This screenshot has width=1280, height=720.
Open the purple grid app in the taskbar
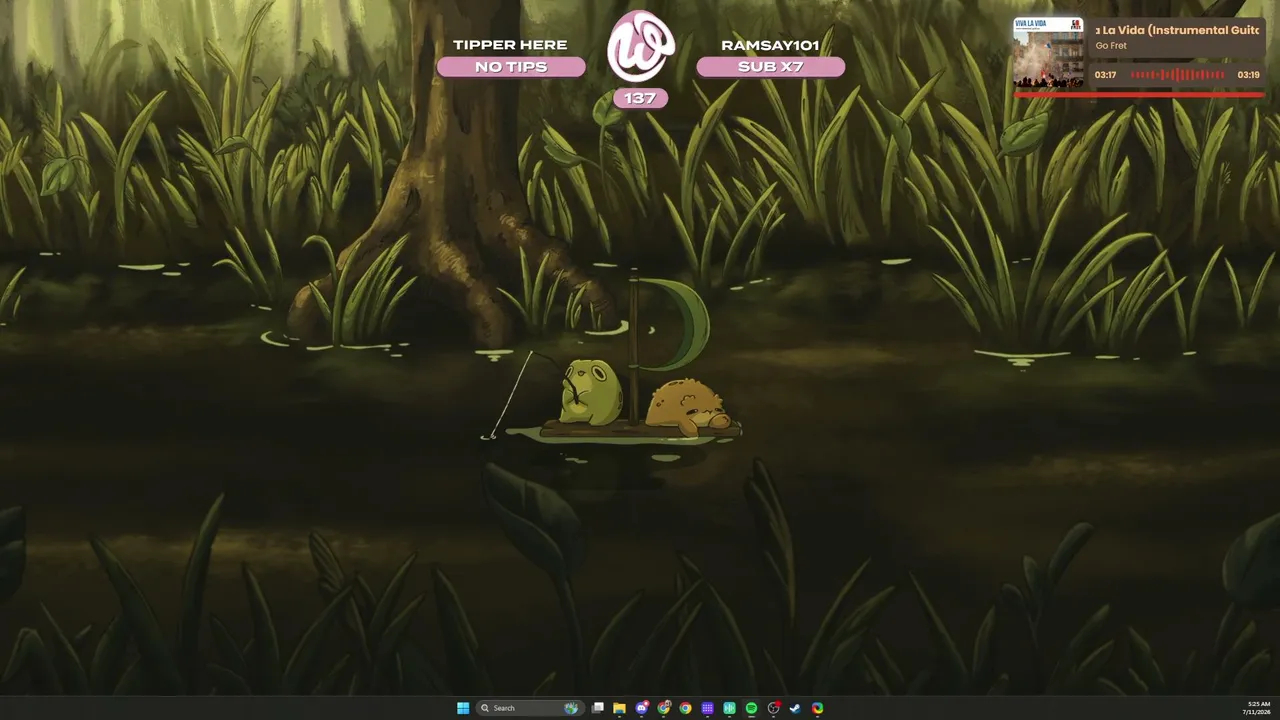(x=708, y=708)
